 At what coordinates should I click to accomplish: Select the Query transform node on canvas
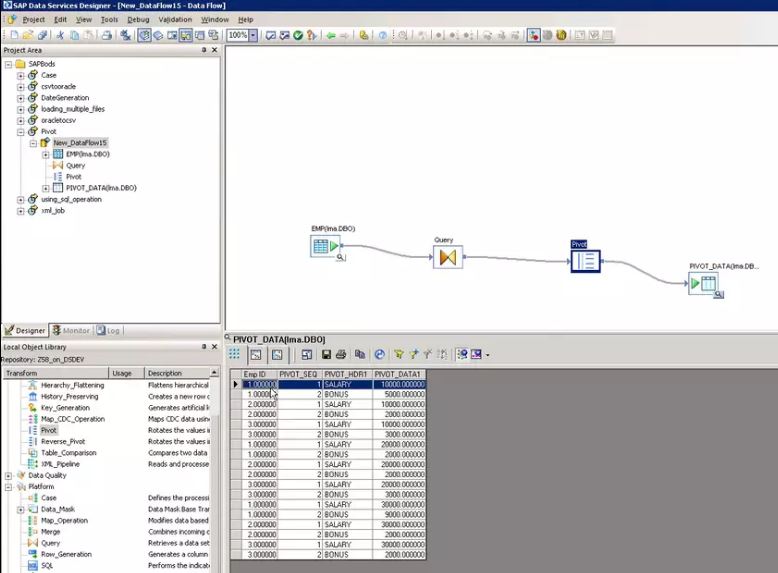pos(448,257)
